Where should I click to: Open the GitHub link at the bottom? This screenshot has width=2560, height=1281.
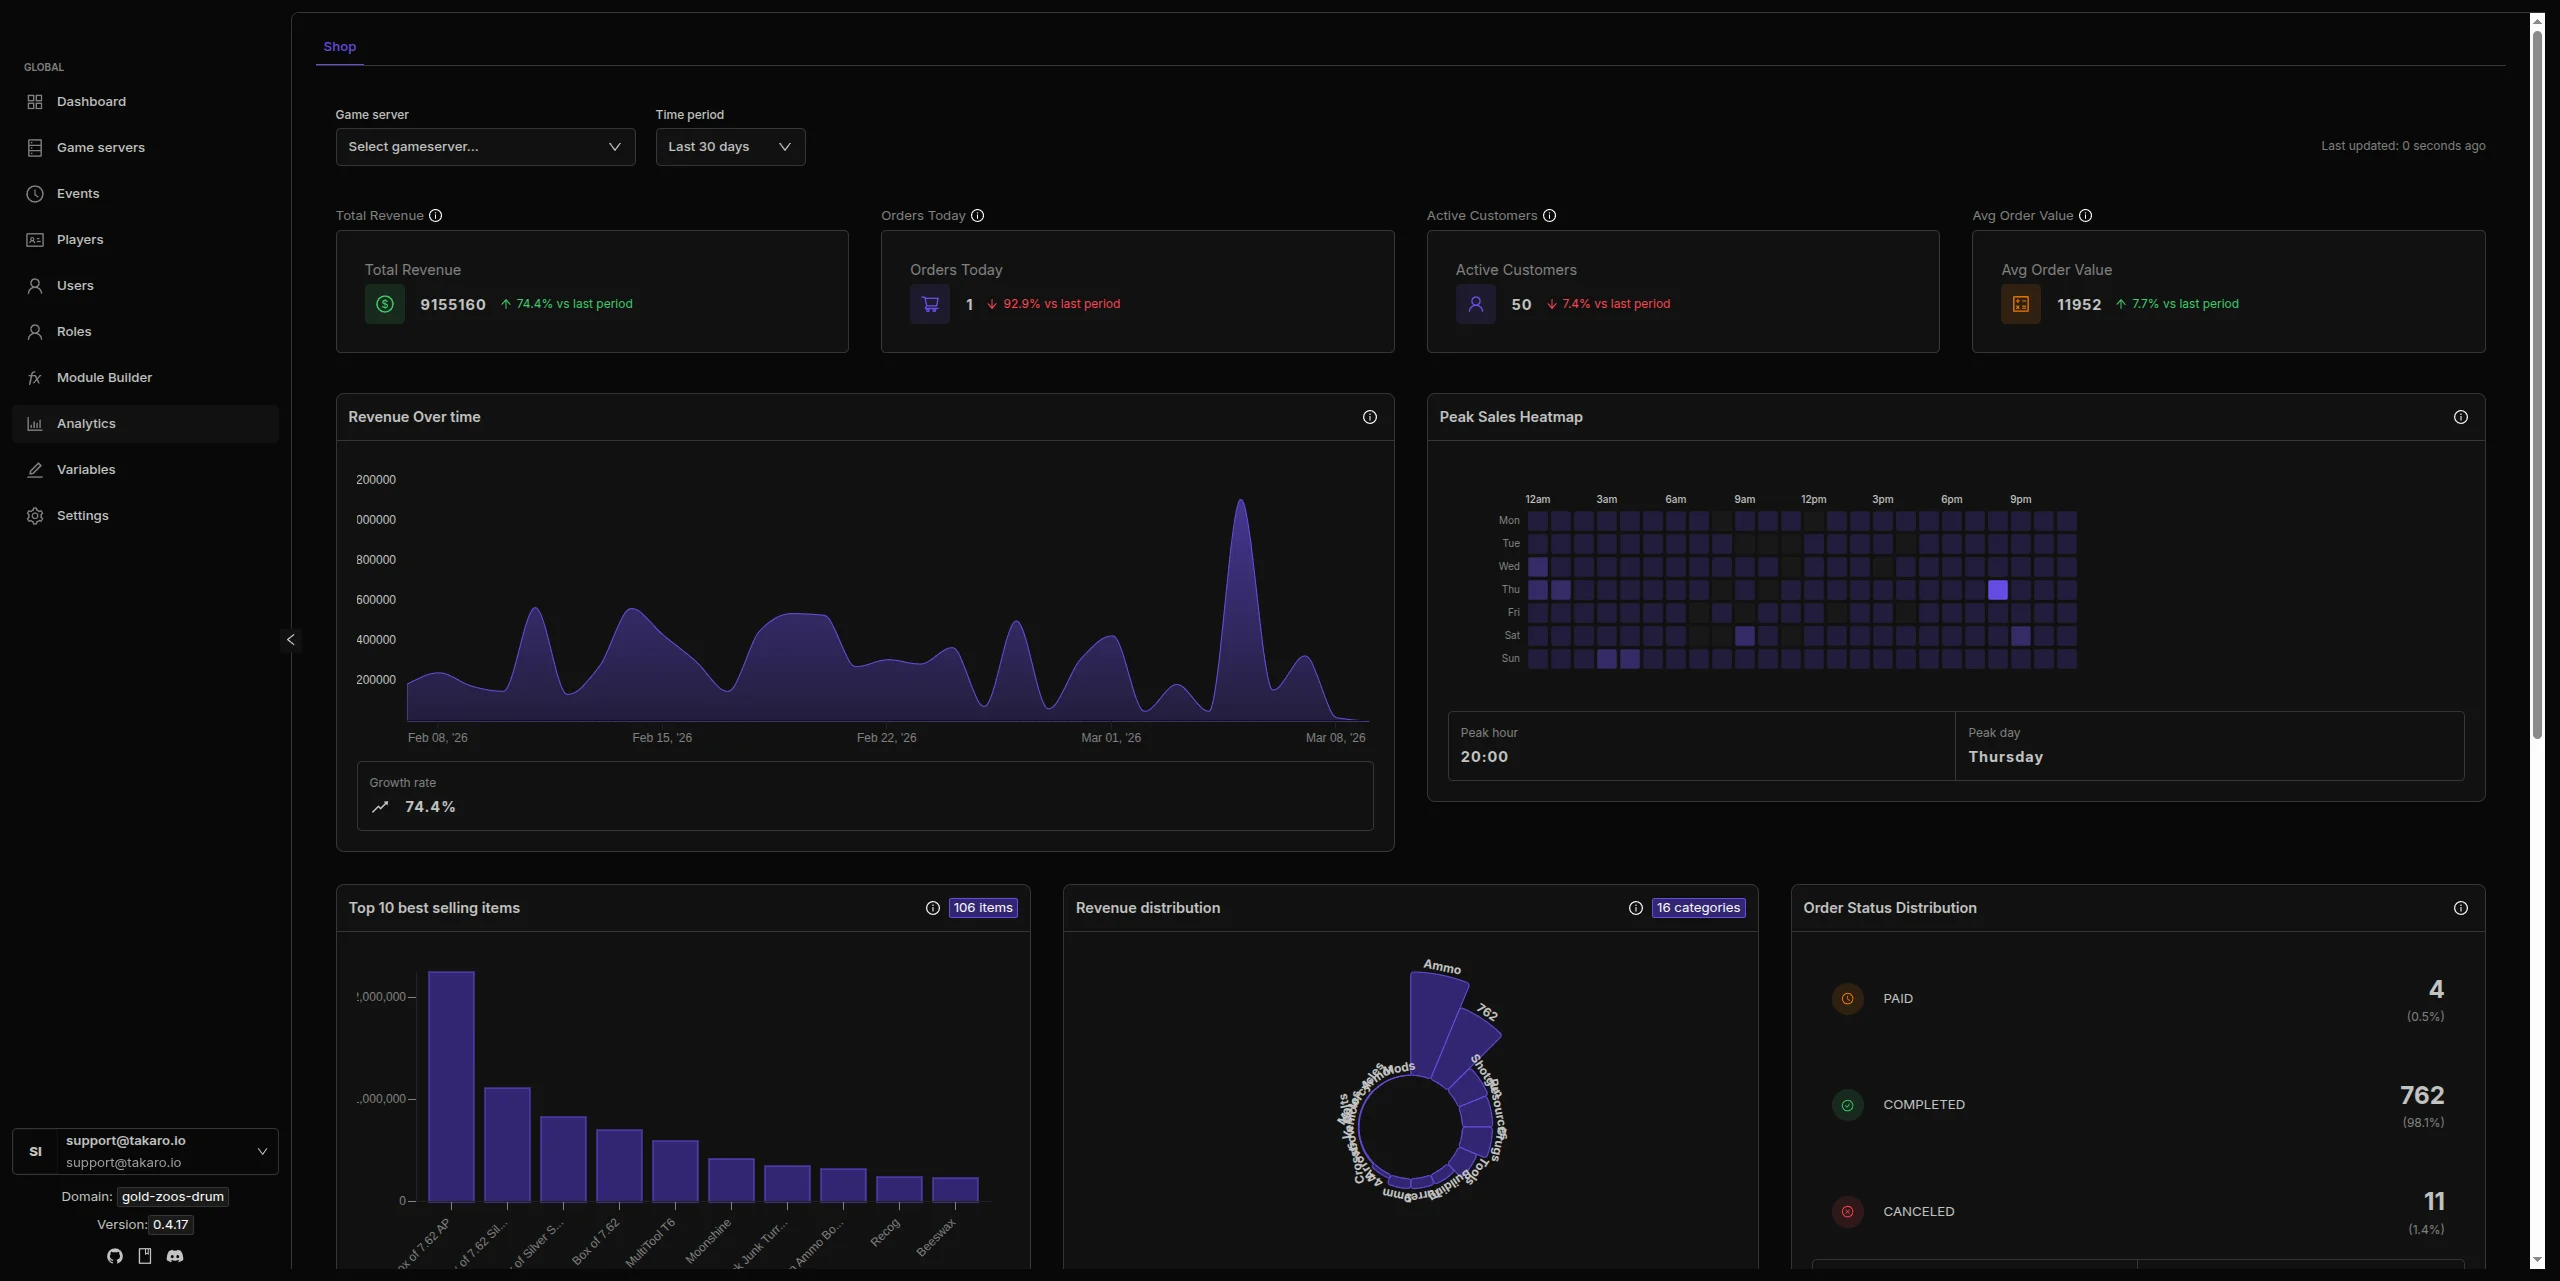(x=114, y=1256)
